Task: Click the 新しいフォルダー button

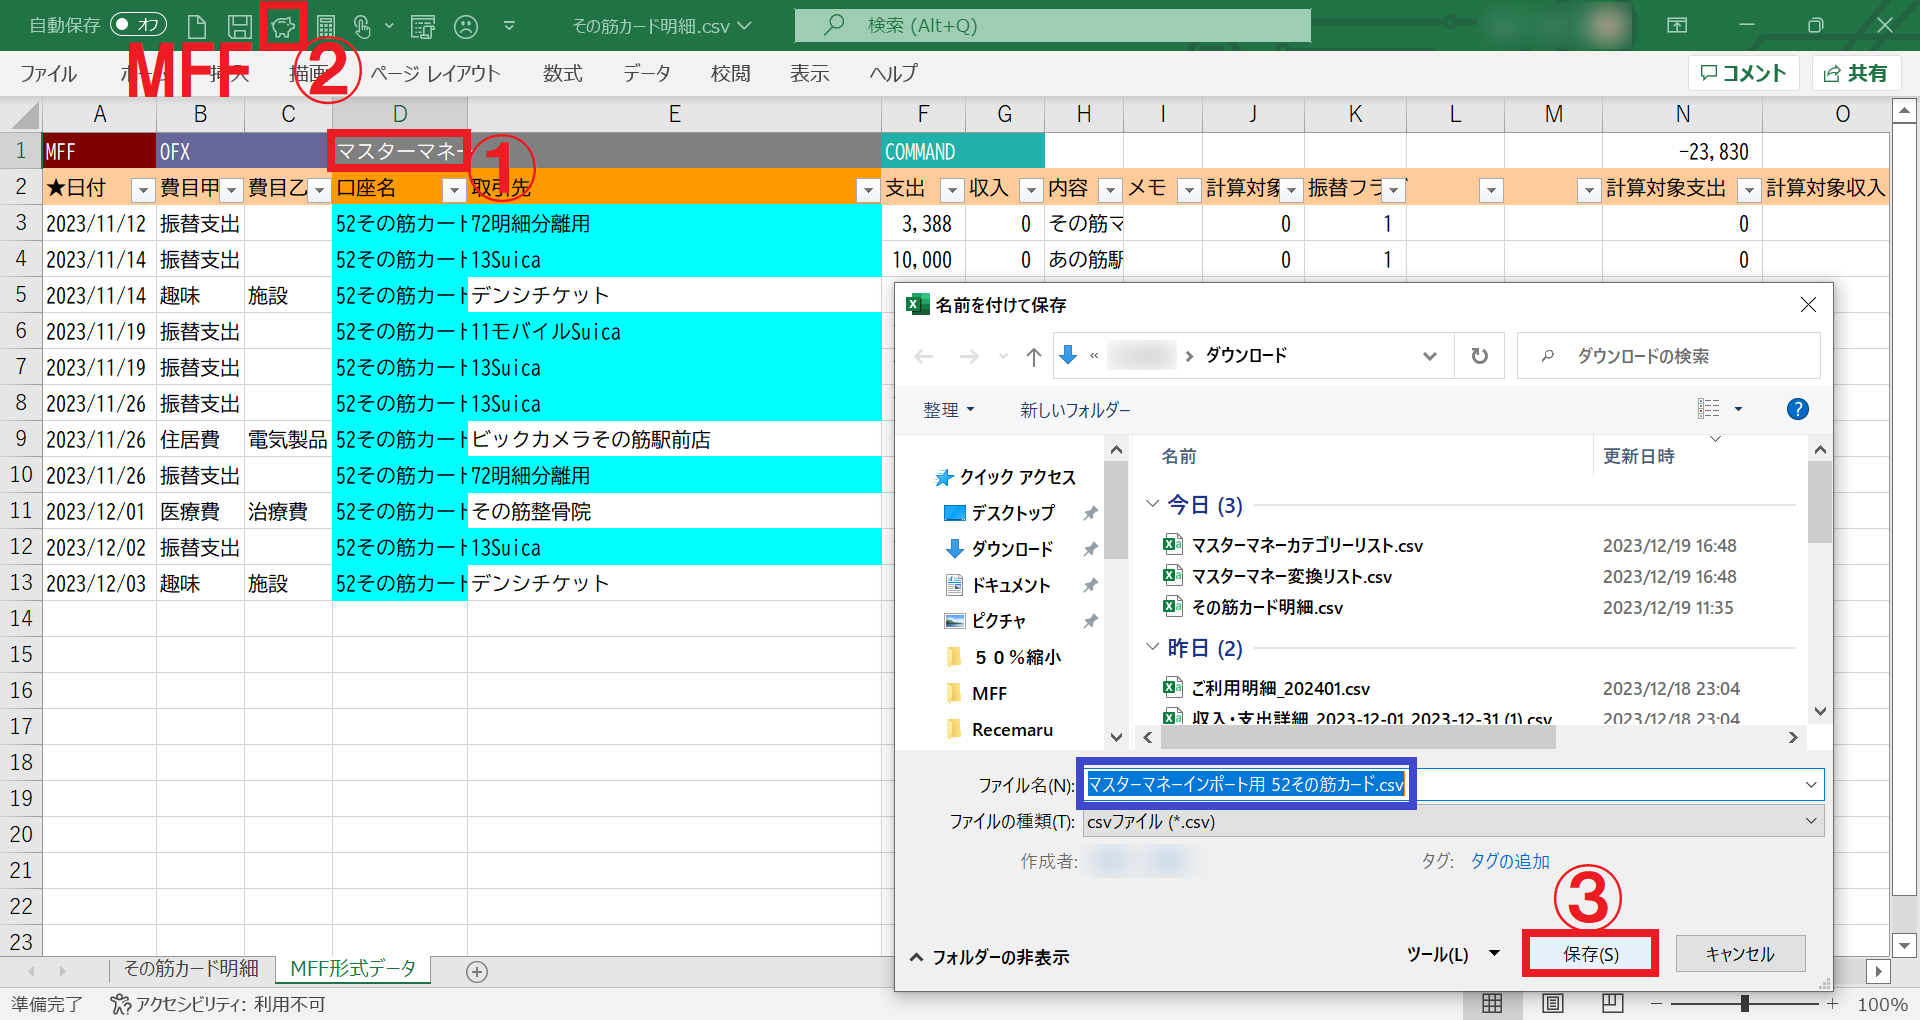Action: tap(1075, 410)
